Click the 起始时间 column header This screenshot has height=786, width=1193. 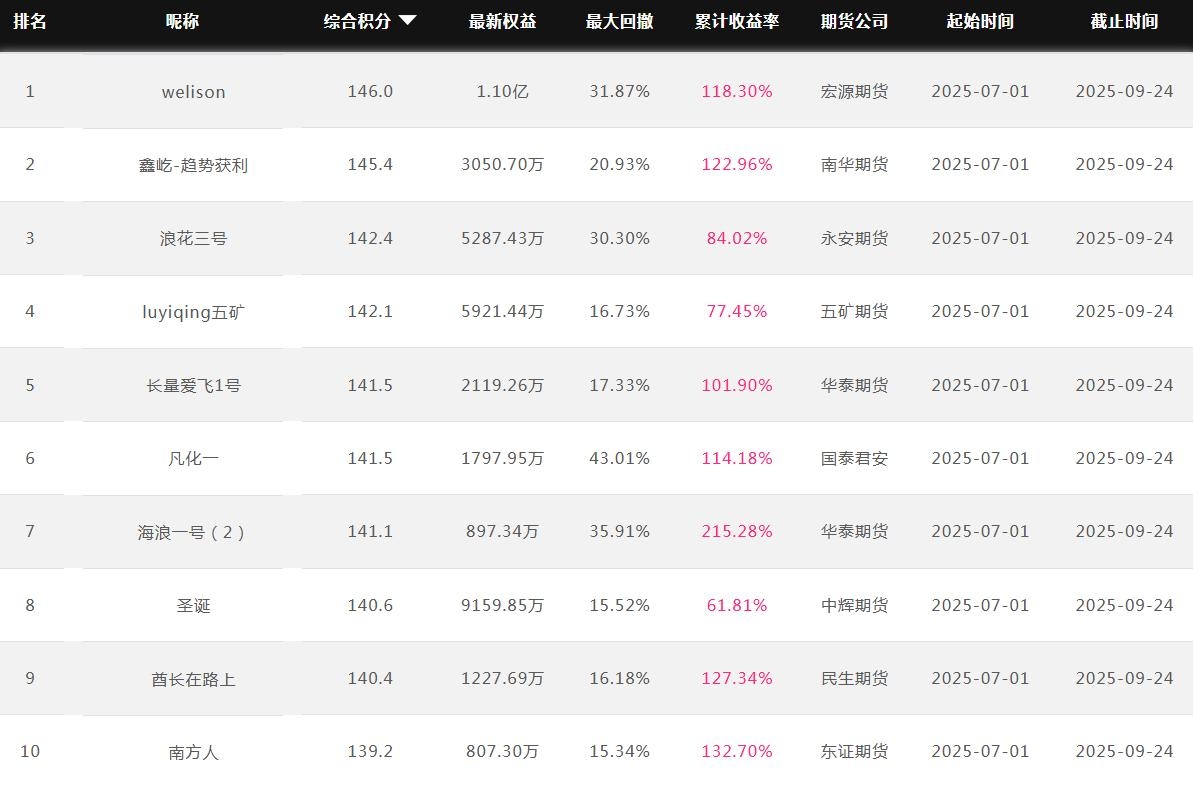pos(980,21)
